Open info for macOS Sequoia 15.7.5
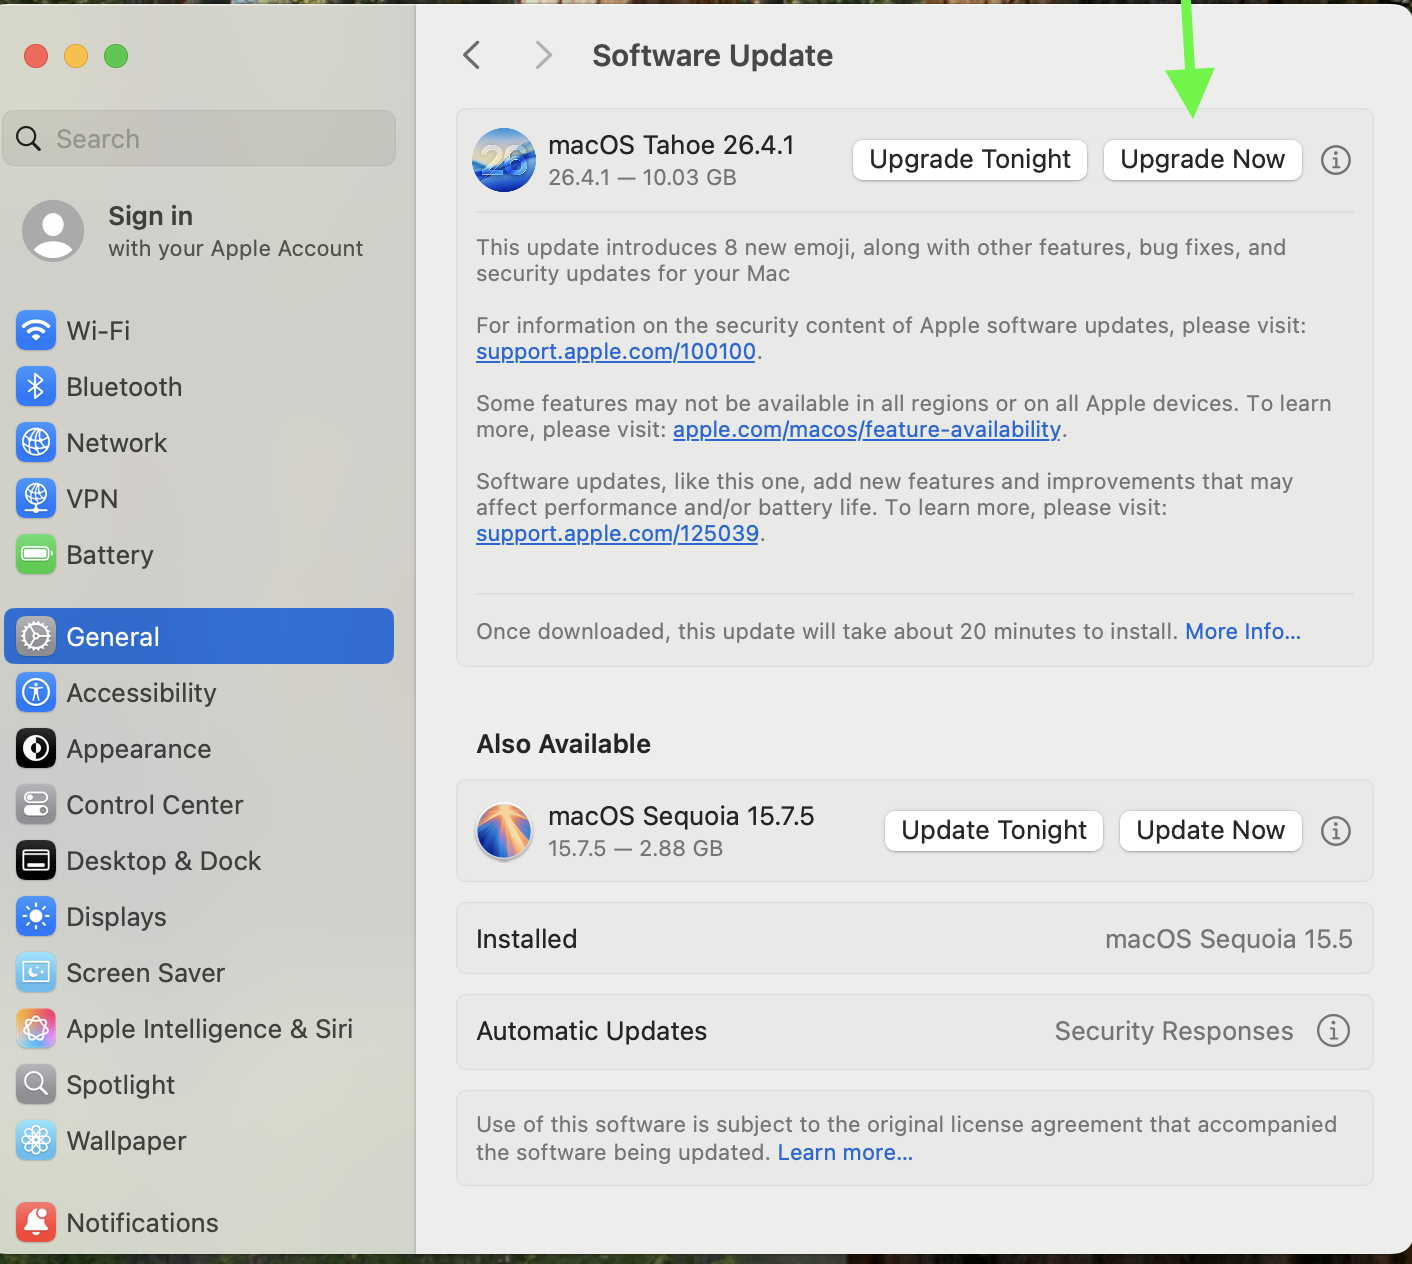The width and height of the screenshot is (1412, 1264). pyautogui.click(x=1336, y=831)
